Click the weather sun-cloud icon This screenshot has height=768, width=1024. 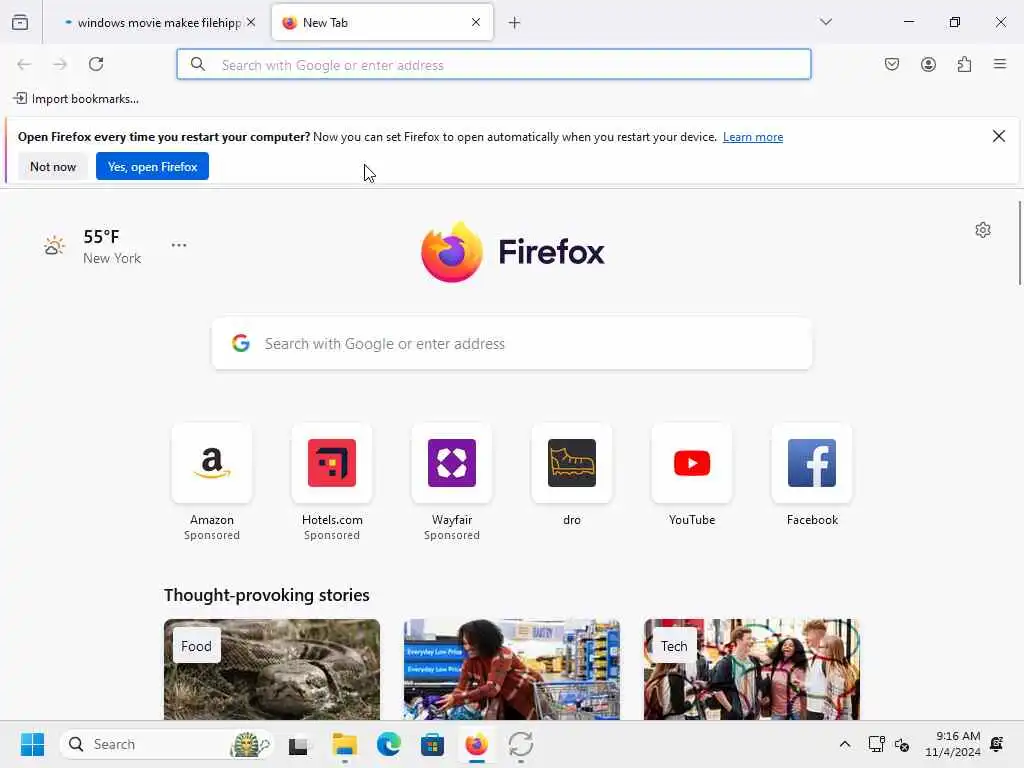point(54,246)
